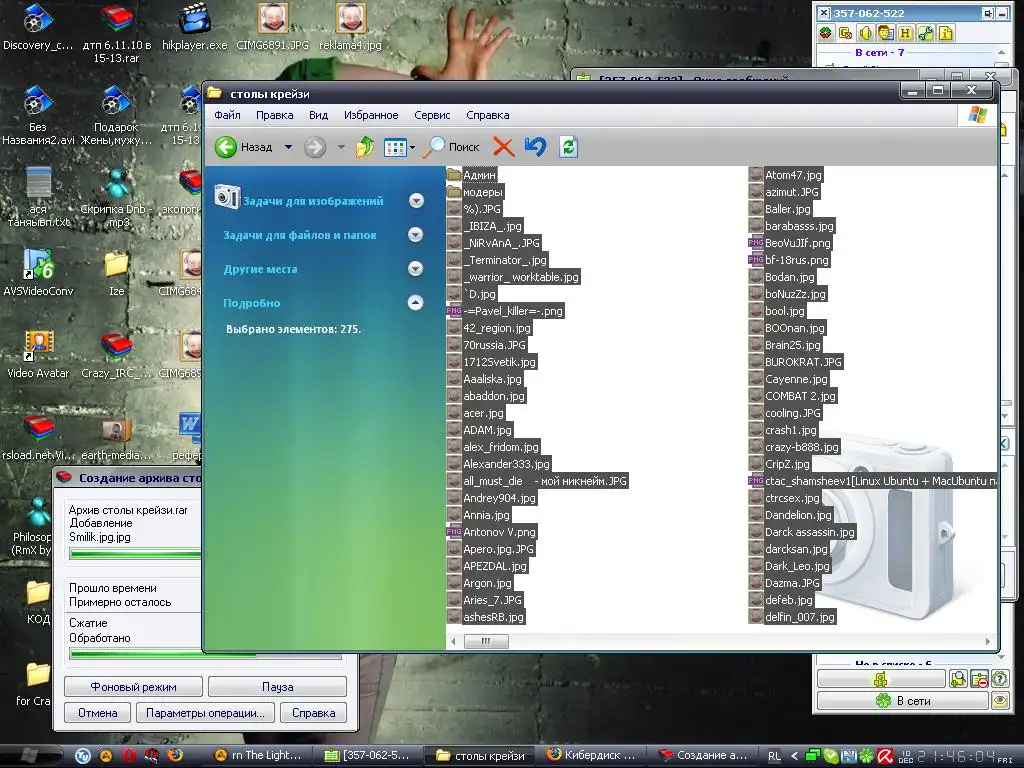Expand the 'Задачи для изображений' panel

tap(416, 201)
